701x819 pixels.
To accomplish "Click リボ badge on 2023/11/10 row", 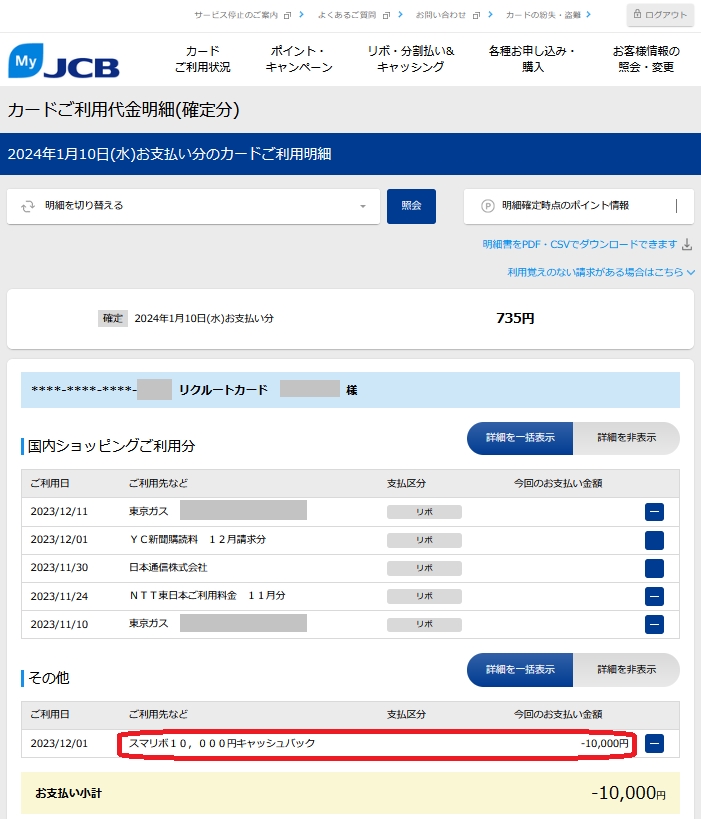I will (424, 624).
